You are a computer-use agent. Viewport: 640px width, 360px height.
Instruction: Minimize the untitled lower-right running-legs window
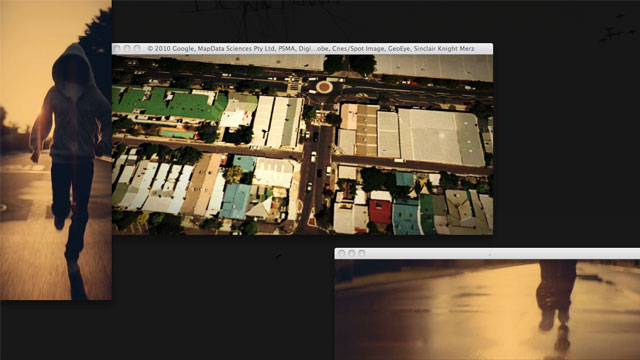(352, 253)
